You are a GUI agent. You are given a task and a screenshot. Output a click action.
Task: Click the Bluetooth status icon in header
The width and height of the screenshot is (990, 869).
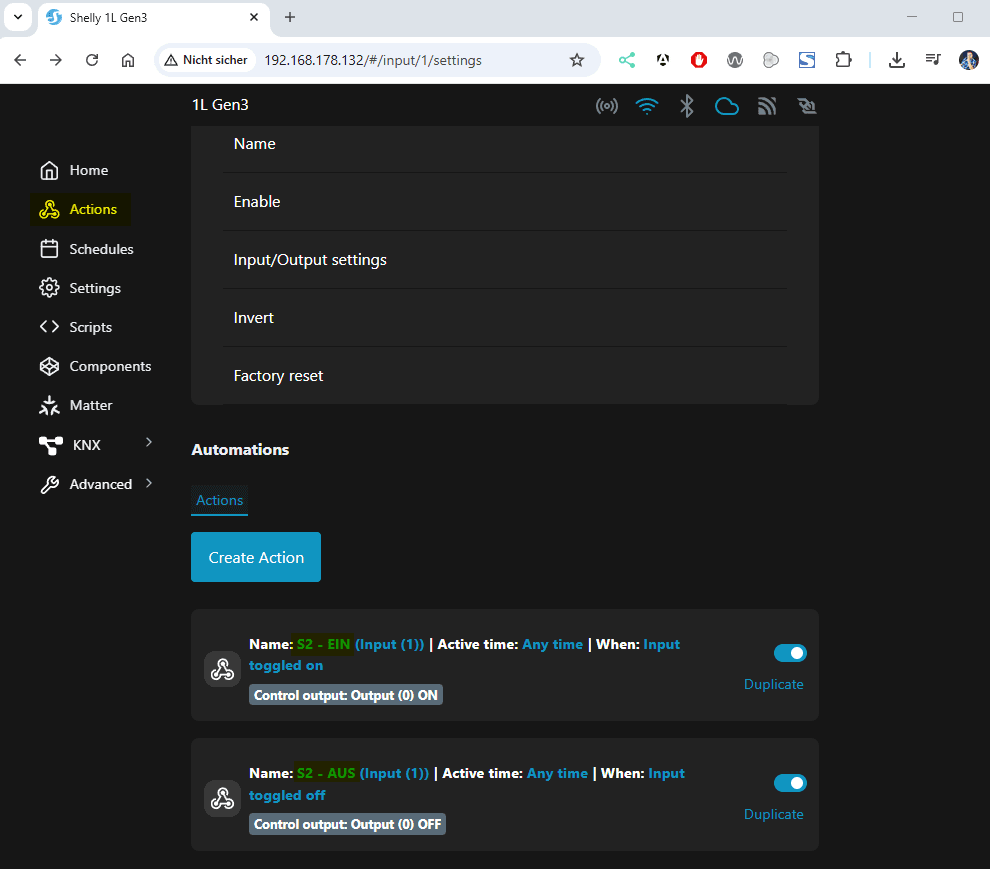(687, 106)
